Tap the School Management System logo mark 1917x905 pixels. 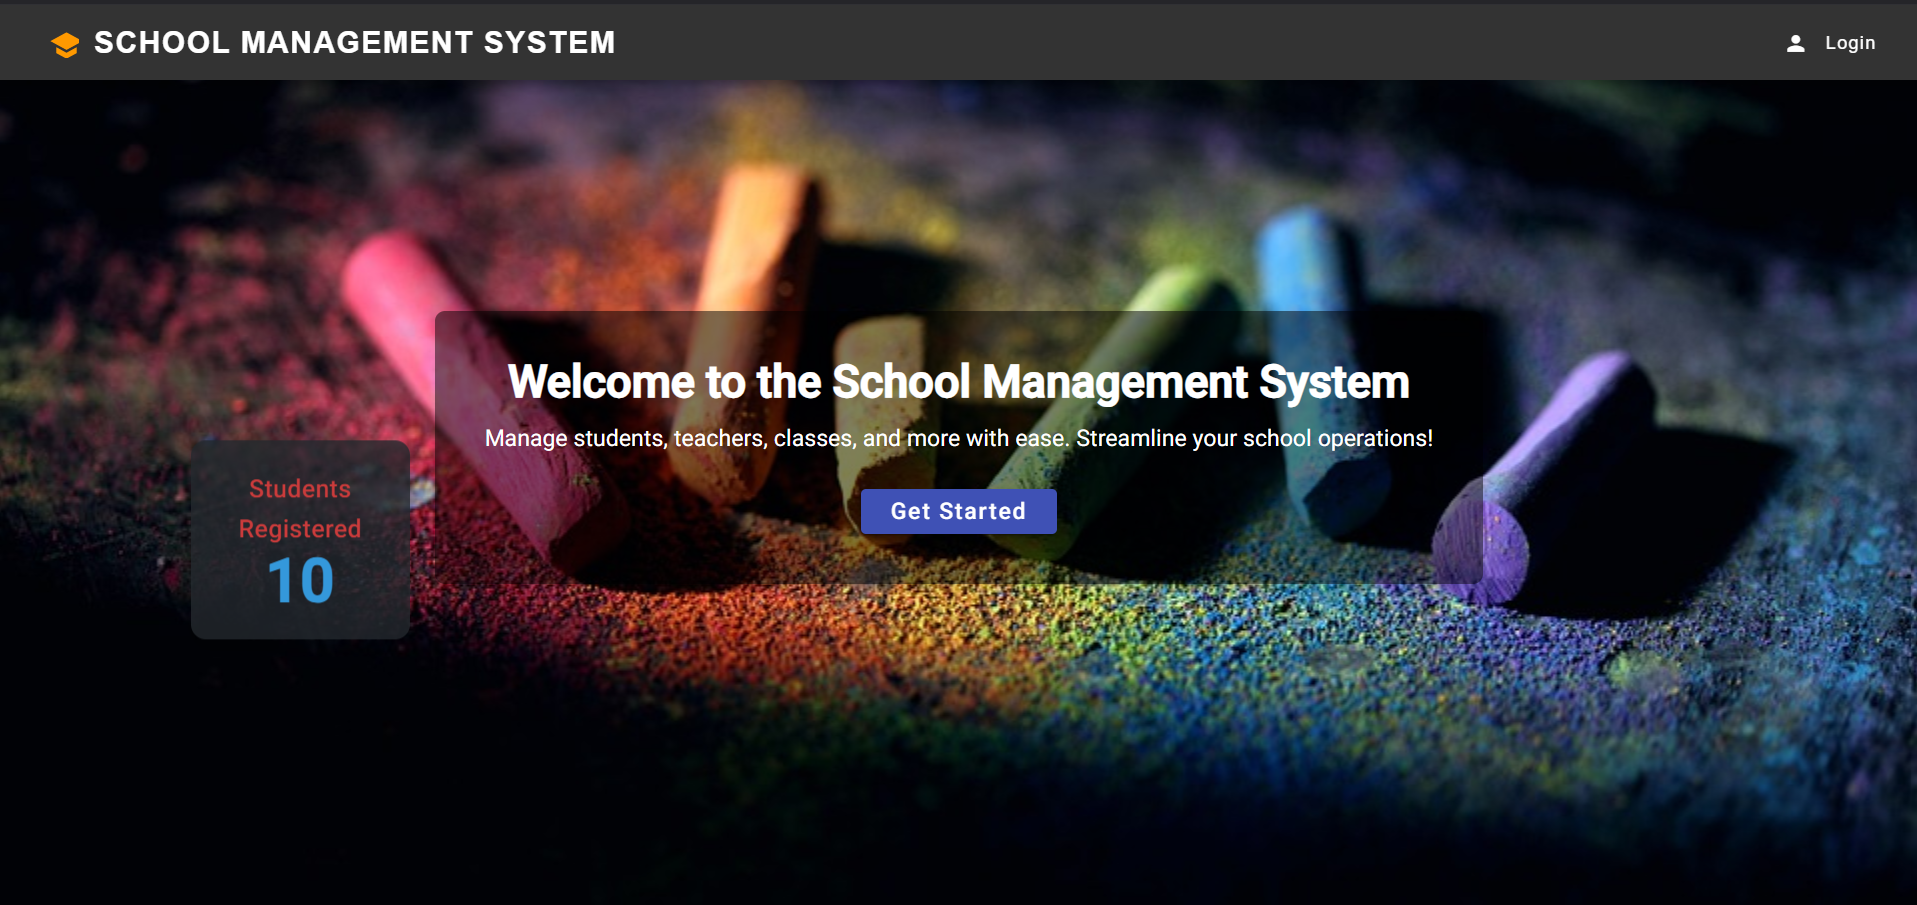[x=64, y=43]
